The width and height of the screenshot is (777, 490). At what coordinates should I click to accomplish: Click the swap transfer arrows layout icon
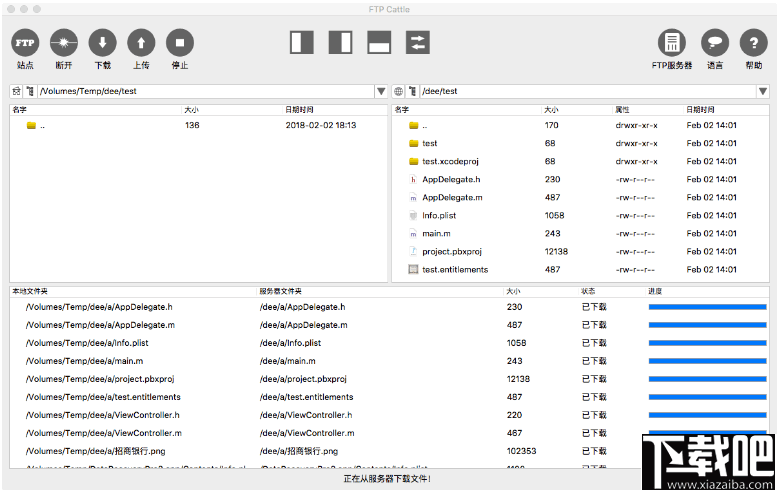418,43
